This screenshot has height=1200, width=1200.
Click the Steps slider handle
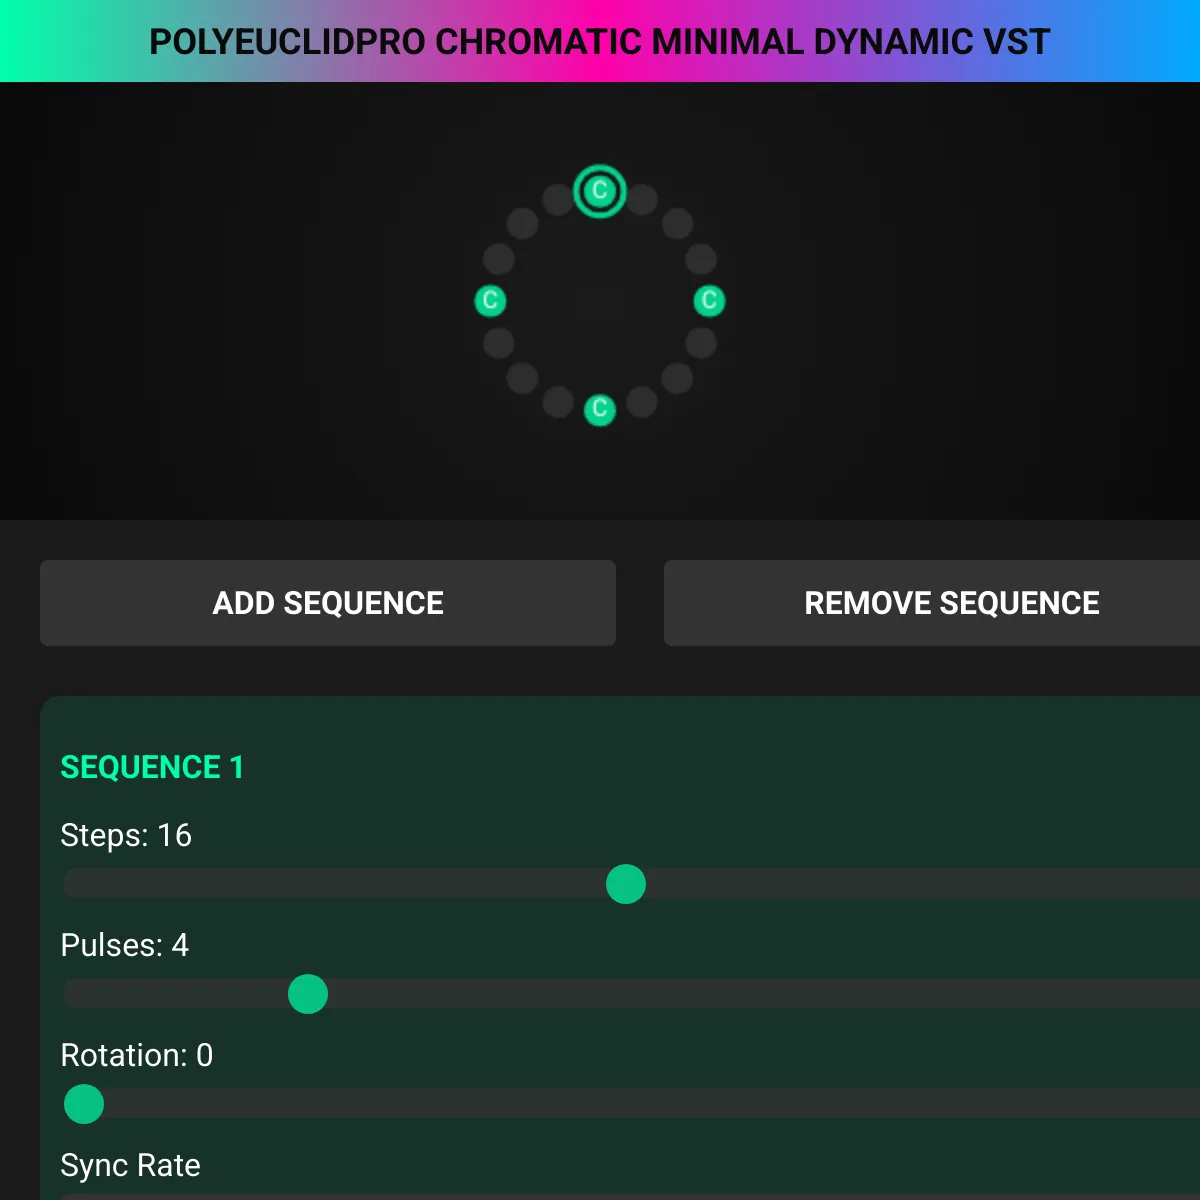[x=626, y=884]
